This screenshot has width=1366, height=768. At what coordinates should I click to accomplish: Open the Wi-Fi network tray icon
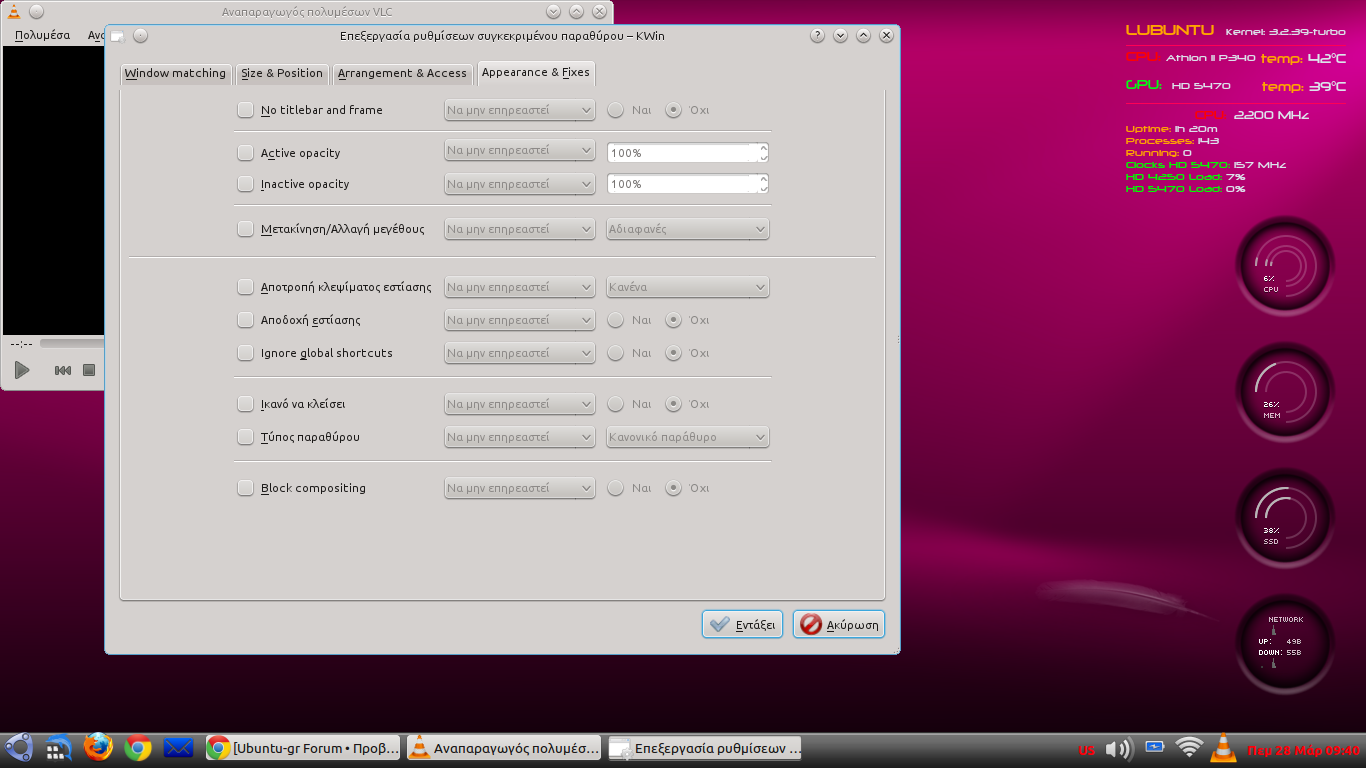click(1189, 748)
